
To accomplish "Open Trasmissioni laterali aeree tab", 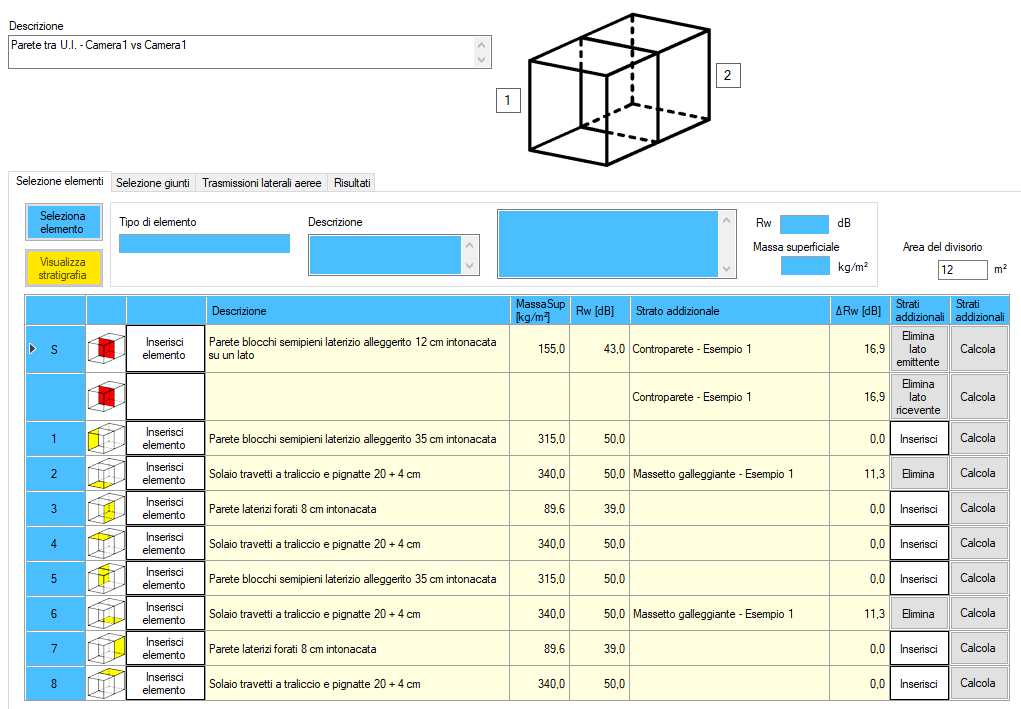I will (262, 183).
